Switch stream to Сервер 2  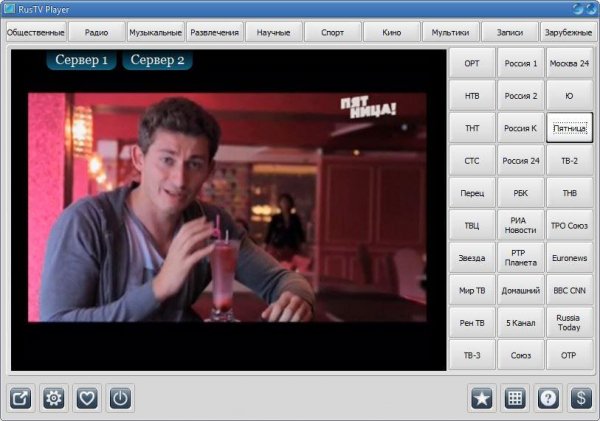click(157, 60)
